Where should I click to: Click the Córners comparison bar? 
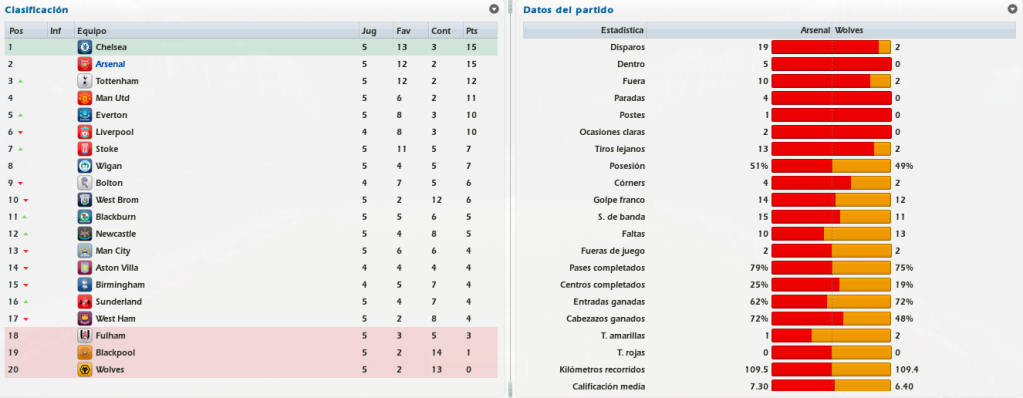click(x=831, y=183)
